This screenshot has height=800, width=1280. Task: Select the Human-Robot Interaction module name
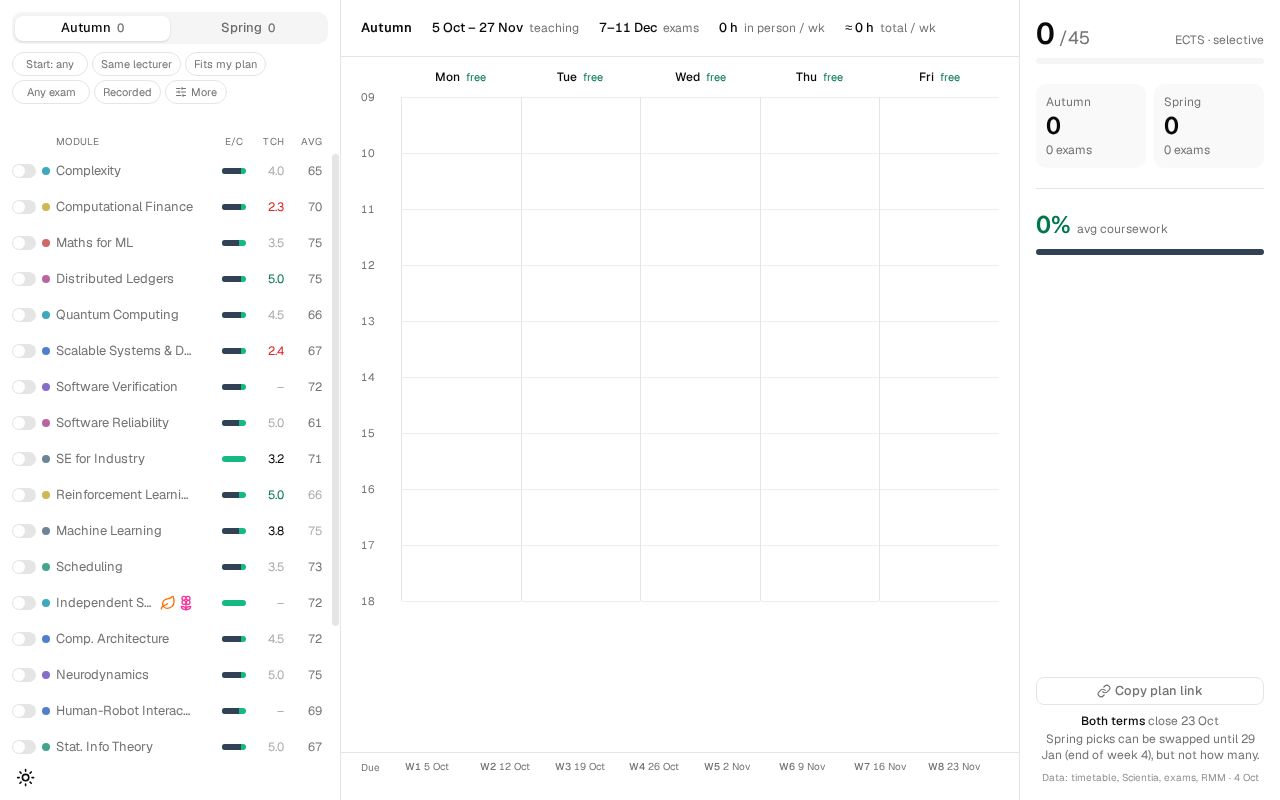tap(124, 711)
